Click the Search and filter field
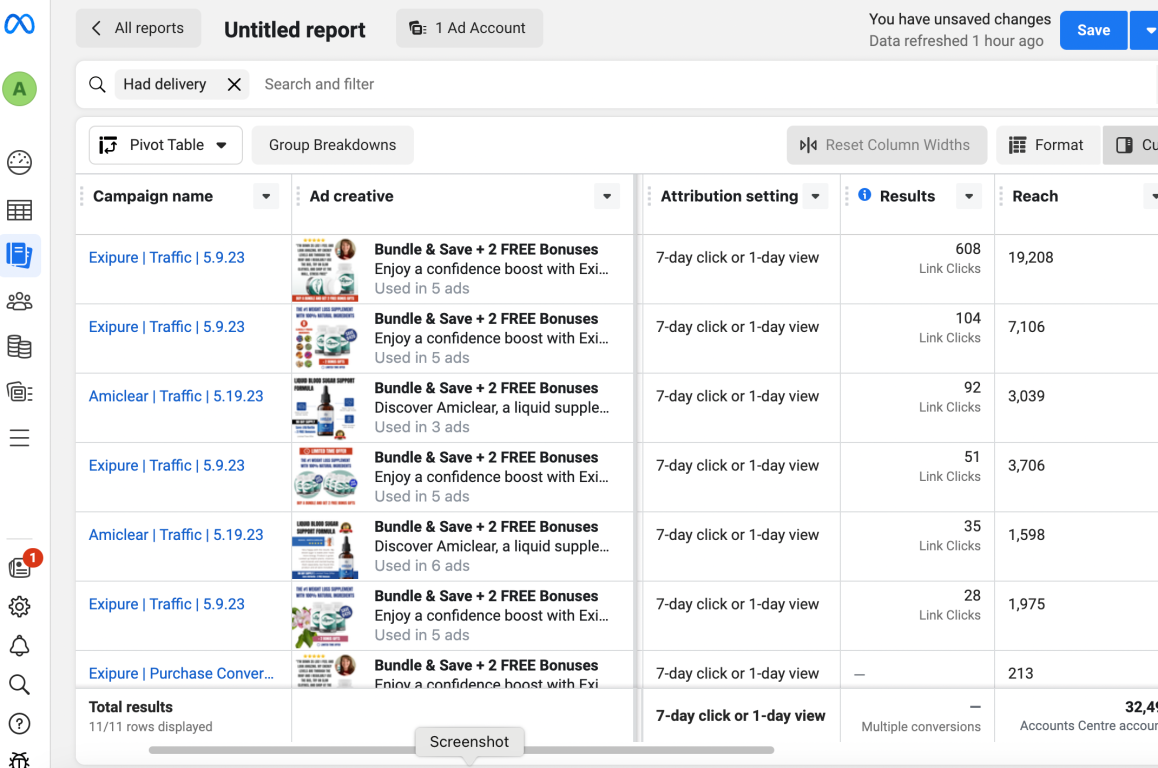This screenshot has height=768, width=1158. pyautogui.click(x=702, y=84)
